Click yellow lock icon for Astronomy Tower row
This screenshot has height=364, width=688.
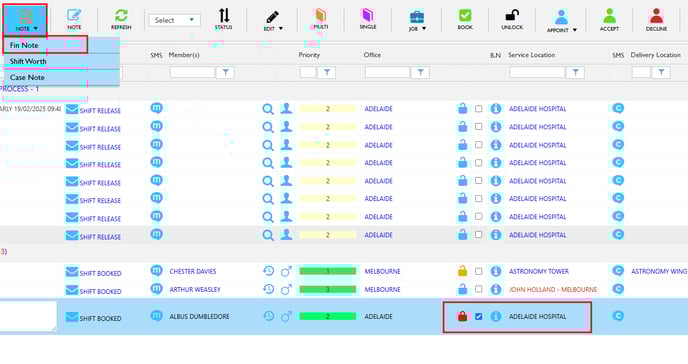coord(462,271)
